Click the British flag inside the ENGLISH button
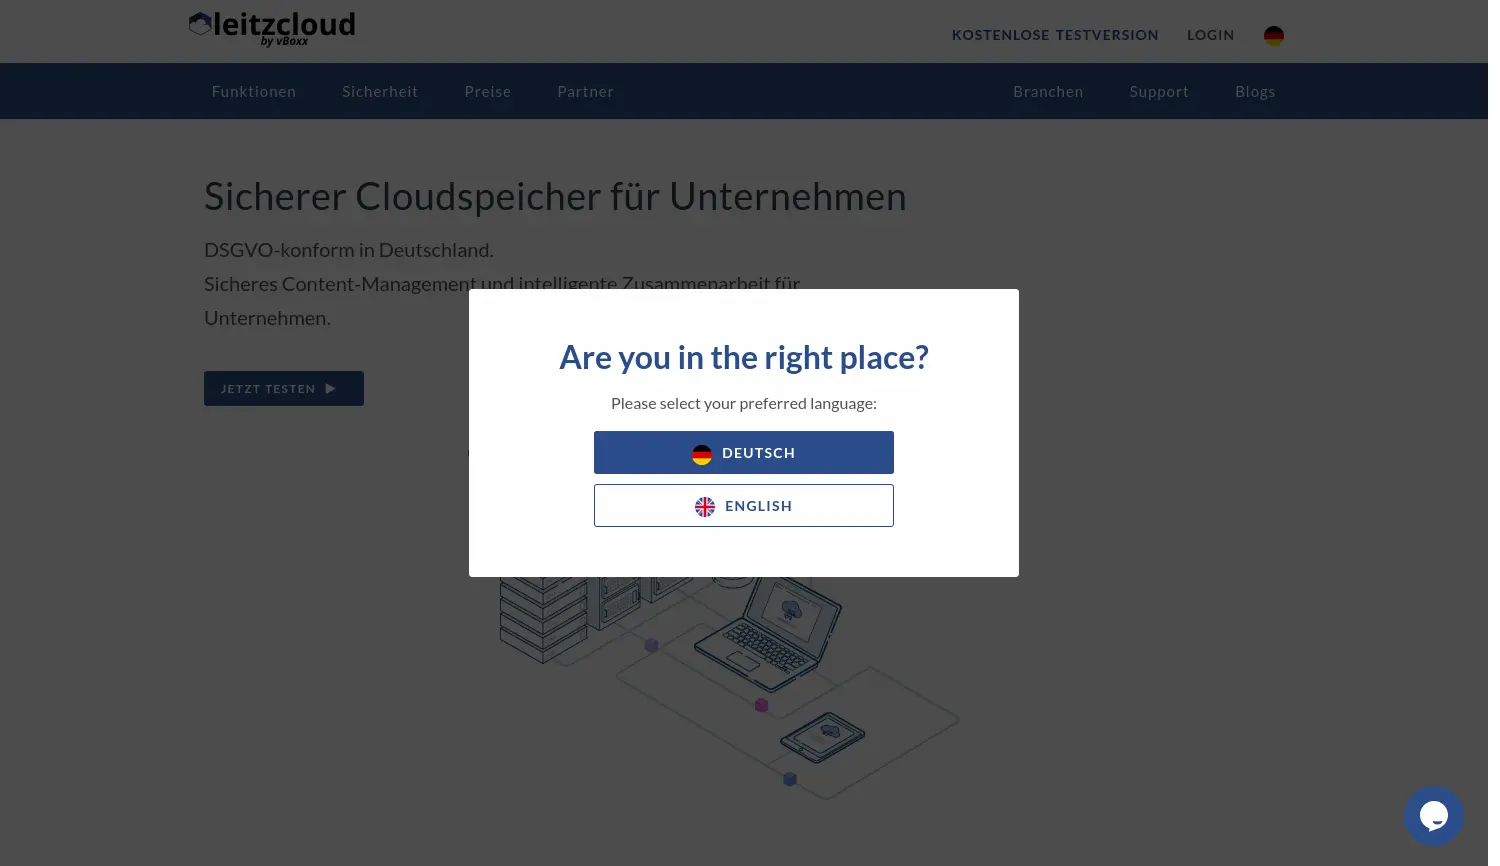This screenshot has width=1500, height=866. (x=705, y=506)
